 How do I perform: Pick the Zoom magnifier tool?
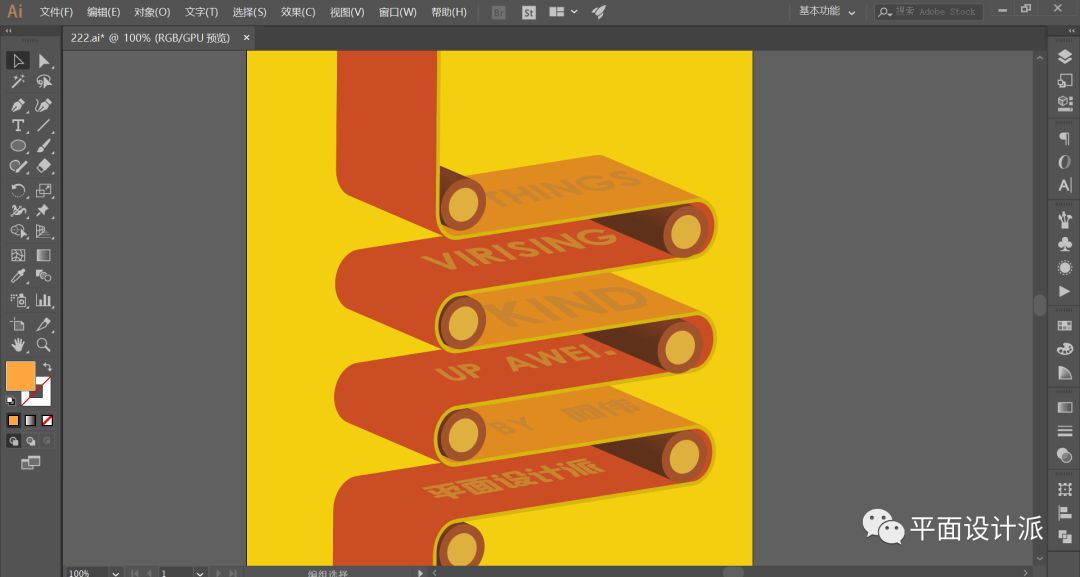click(x=44, y=345)
